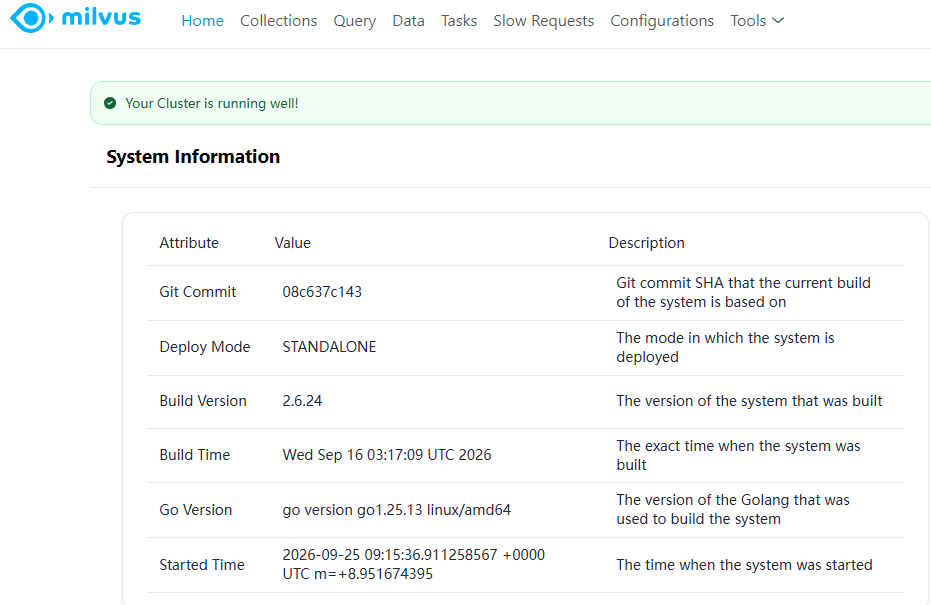Expand the Tools dropdown menu
The image size is (931, 605).
pyautogui.click(x=757, y=21)
